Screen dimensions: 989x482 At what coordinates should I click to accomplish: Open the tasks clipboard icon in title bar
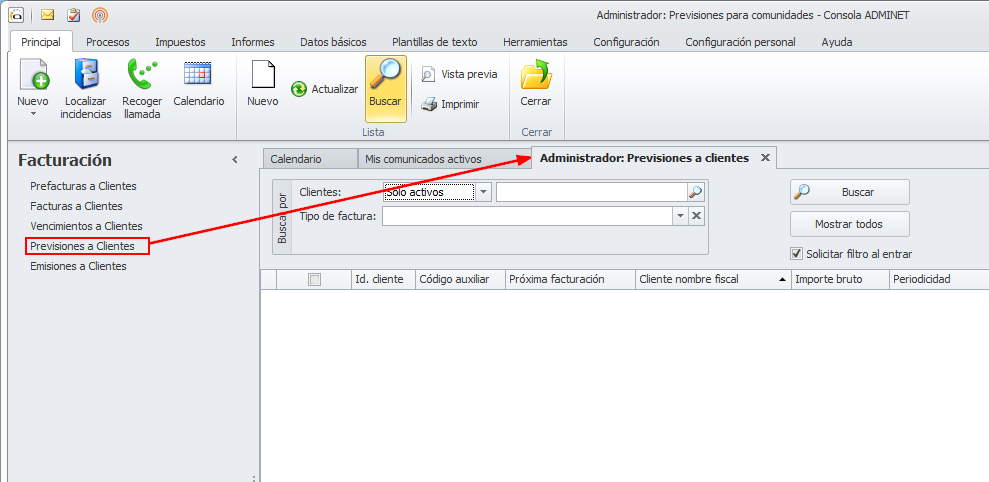(x=73, y=15)
